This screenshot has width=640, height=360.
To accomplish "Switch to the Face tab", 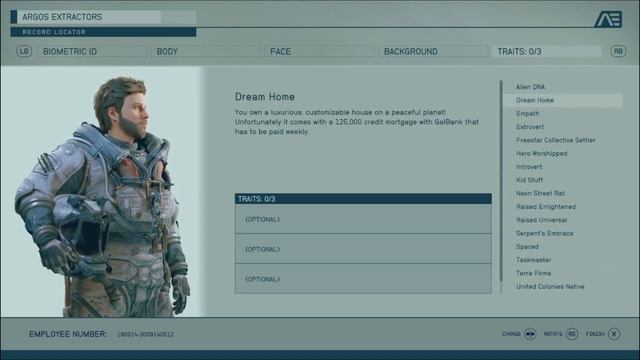I will point(320,51).
